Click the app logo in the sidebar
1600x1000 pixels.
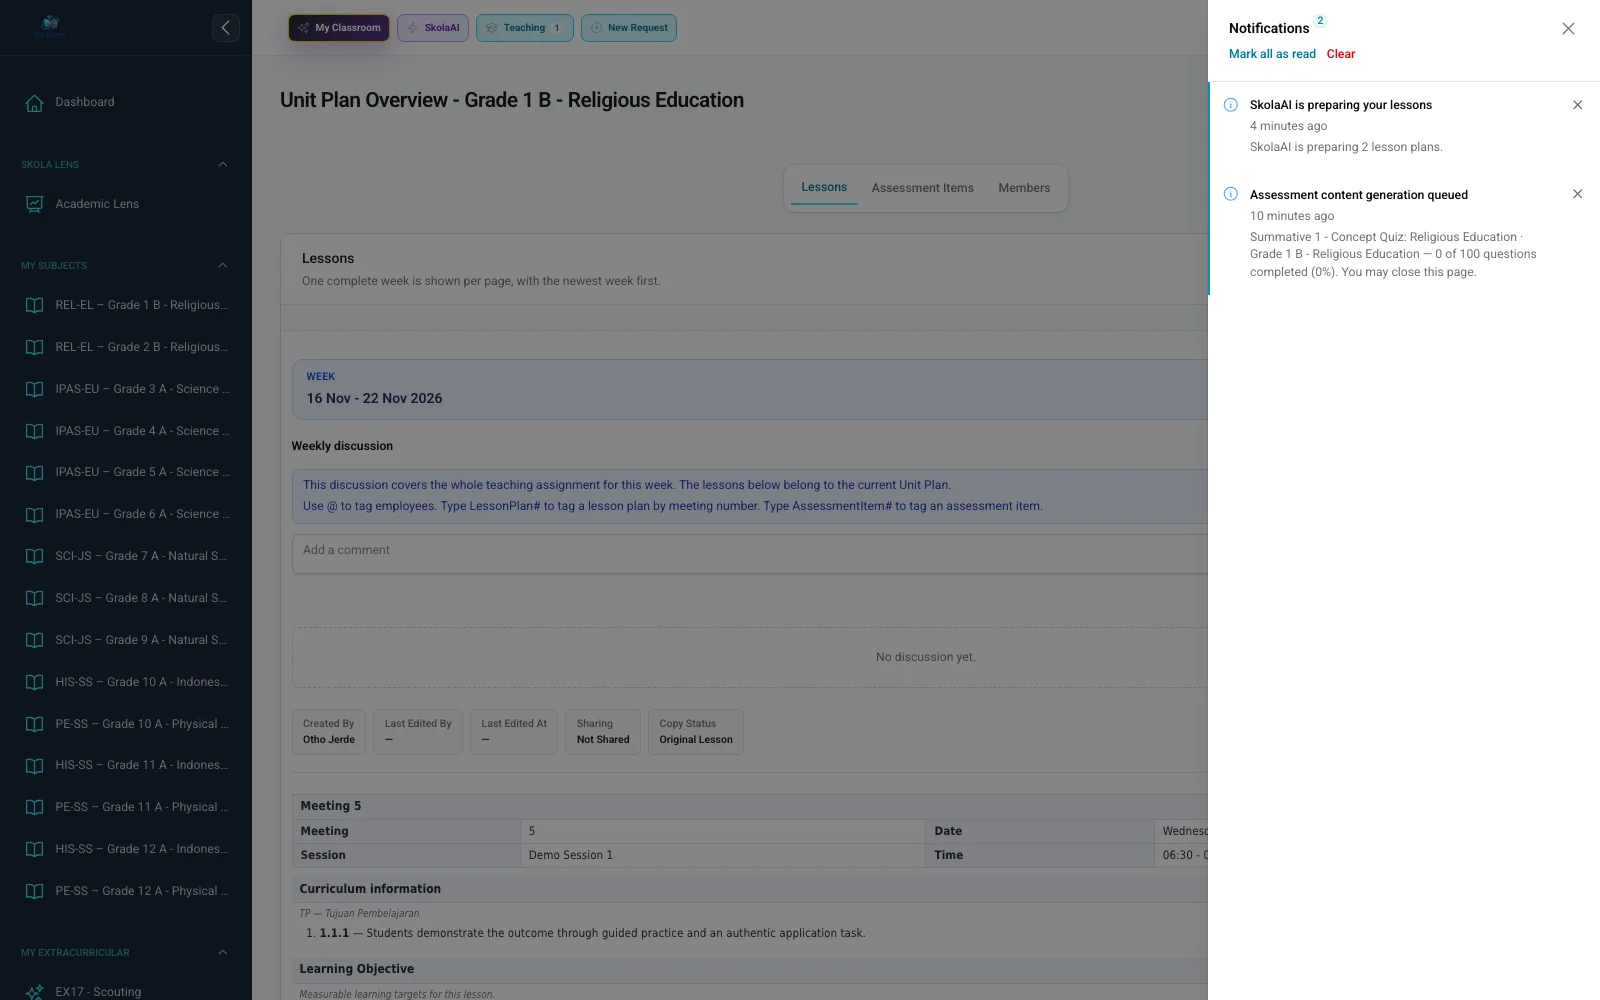coord(50,27)
